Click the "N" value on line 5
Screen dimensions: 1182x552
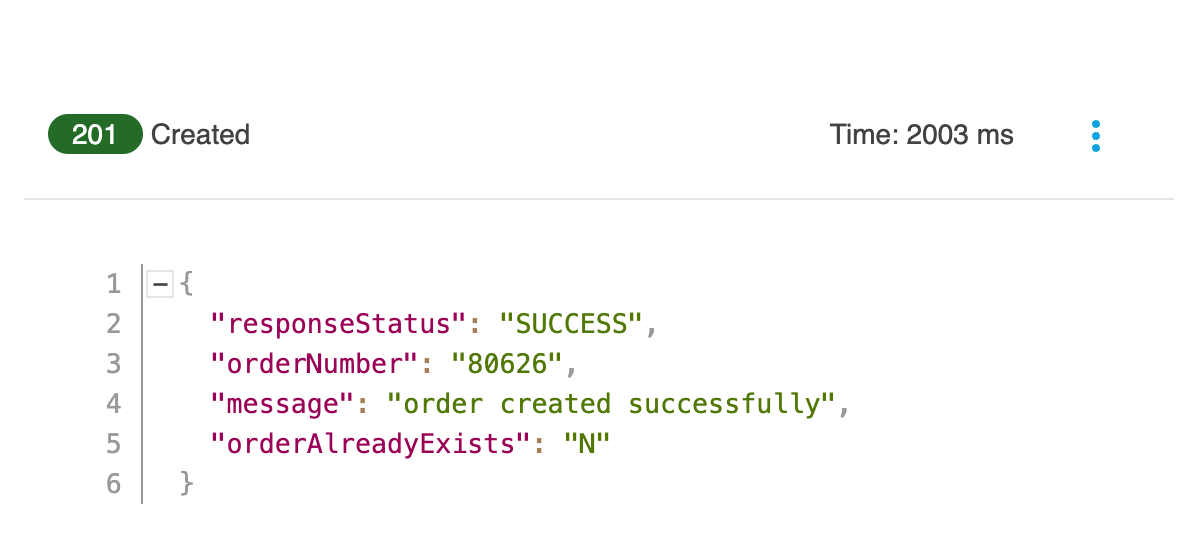point(586,444)
